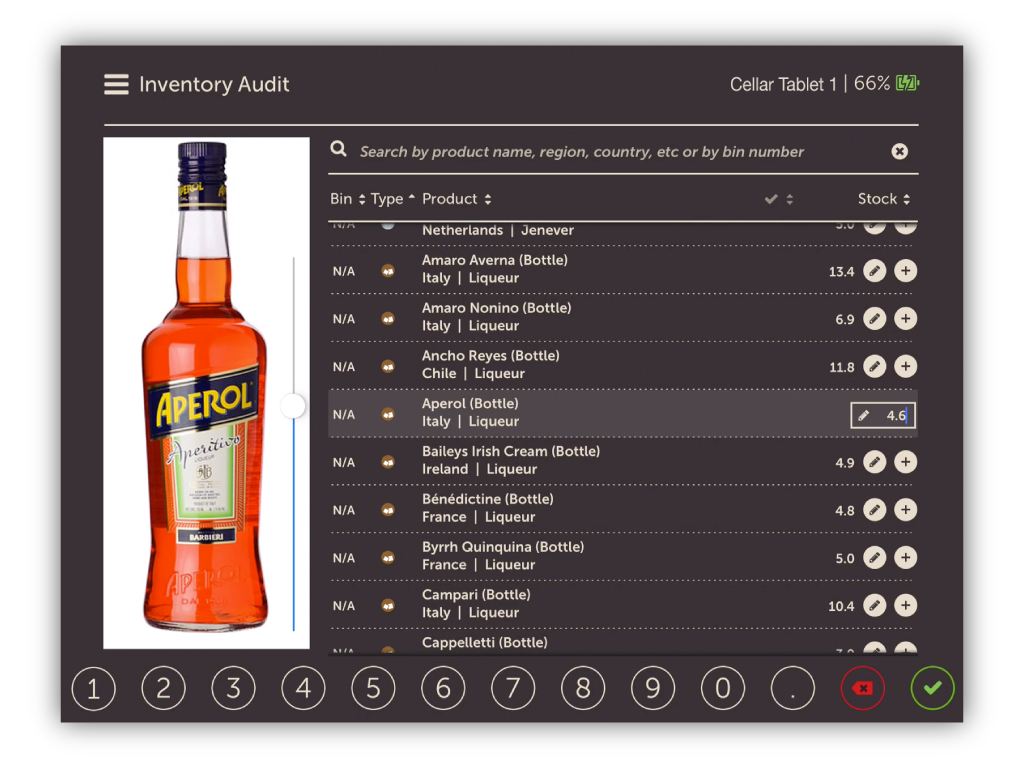Click the Campari stock value 10.4
This screenshot has height=768, width=1024.
(x=841, y=607)
